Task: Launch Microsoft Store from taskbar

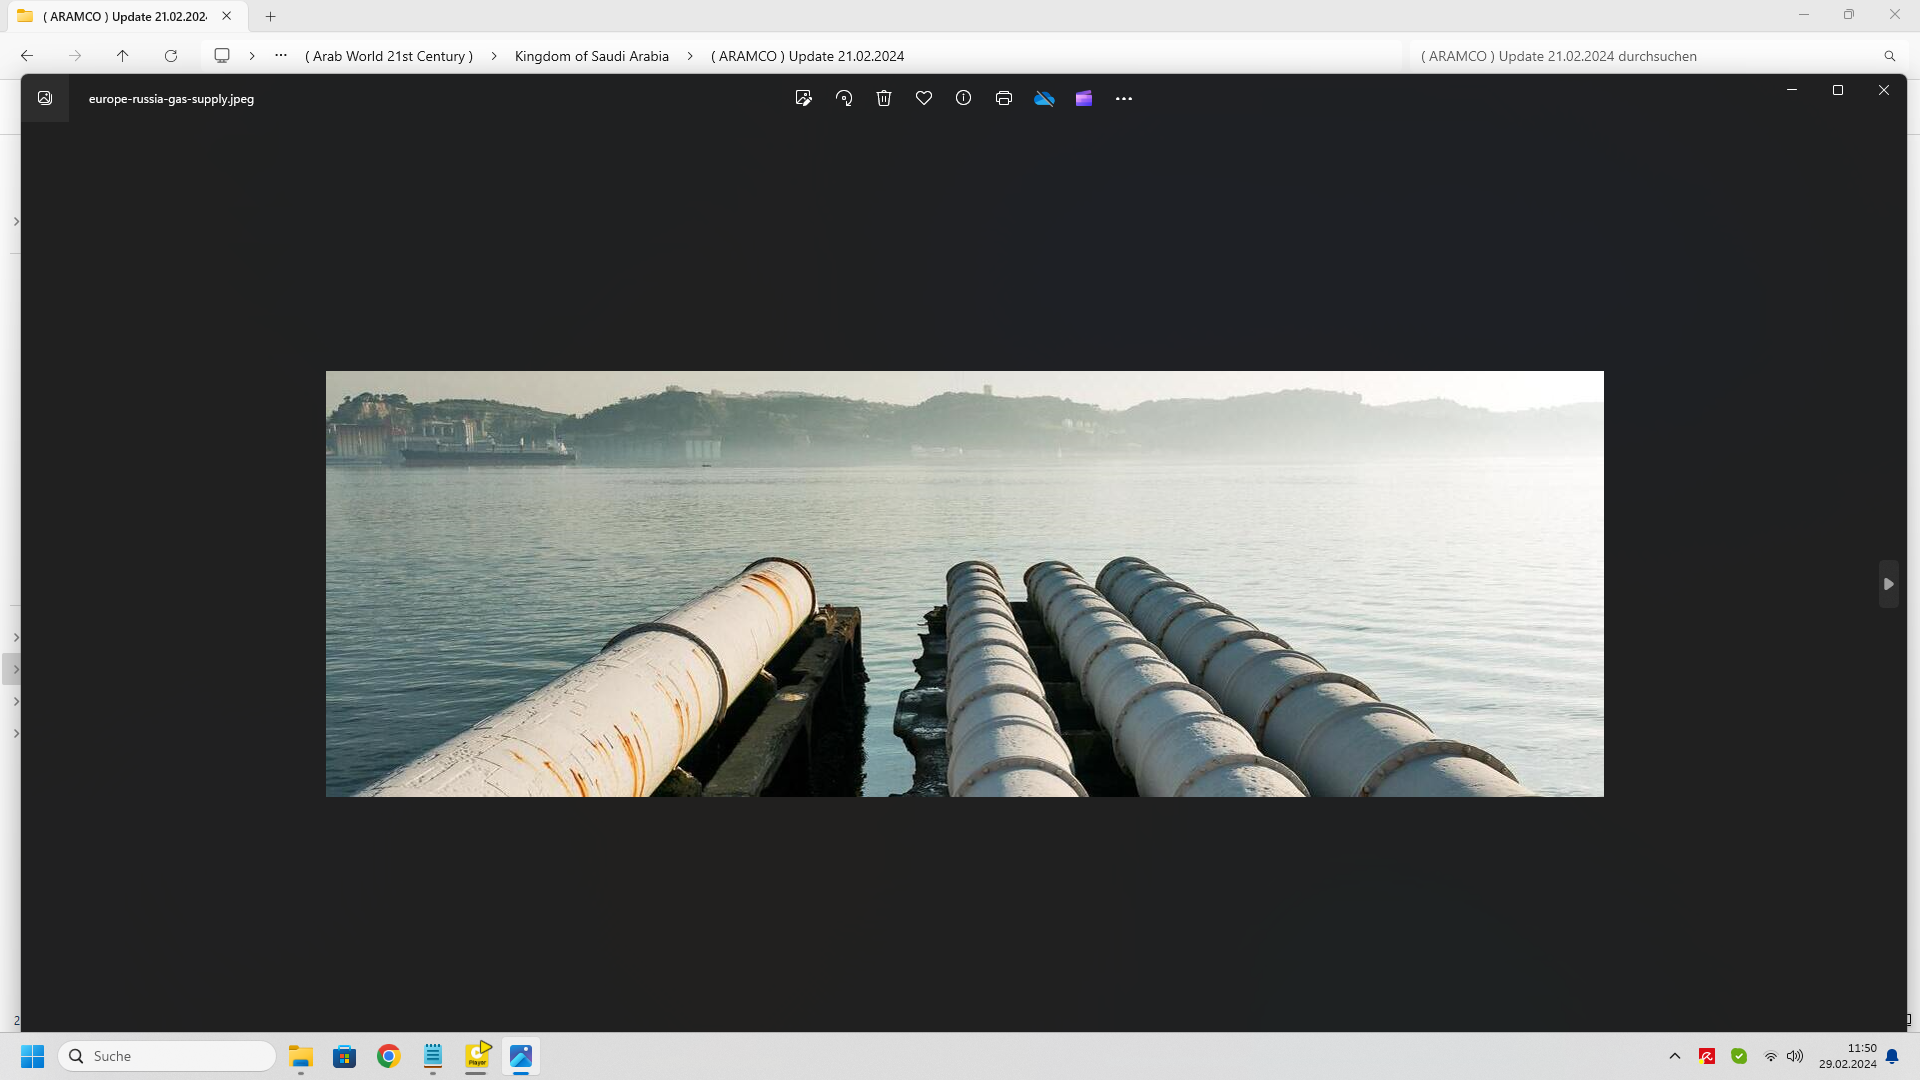Action: coord(345,1056)
